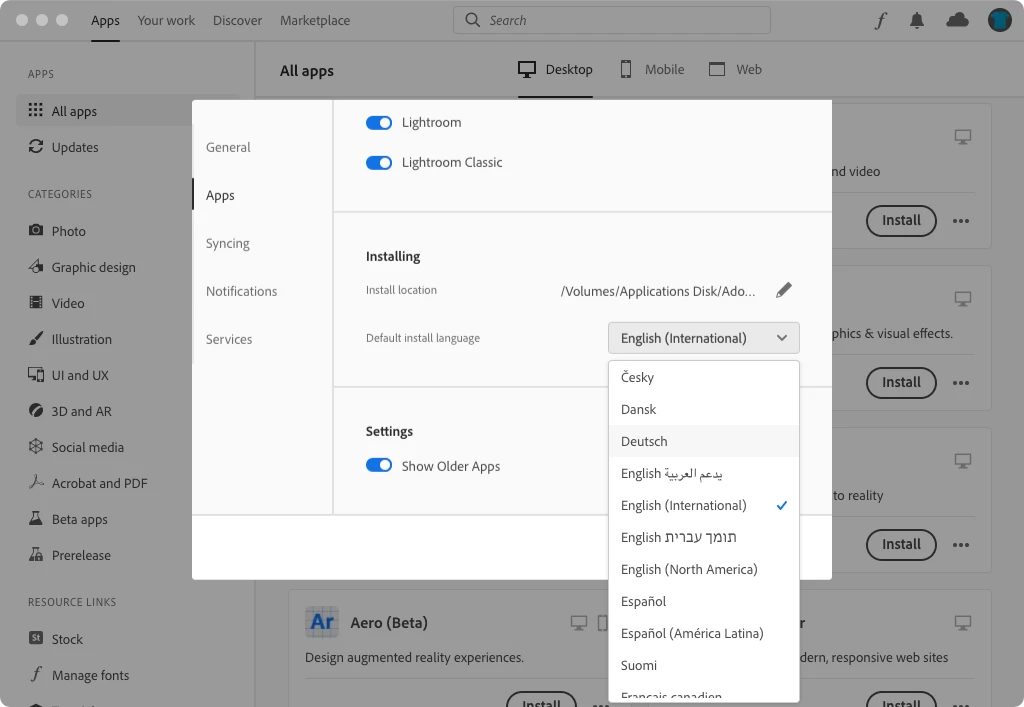
Task: Choose Español language option
Action: coord(703,601)
